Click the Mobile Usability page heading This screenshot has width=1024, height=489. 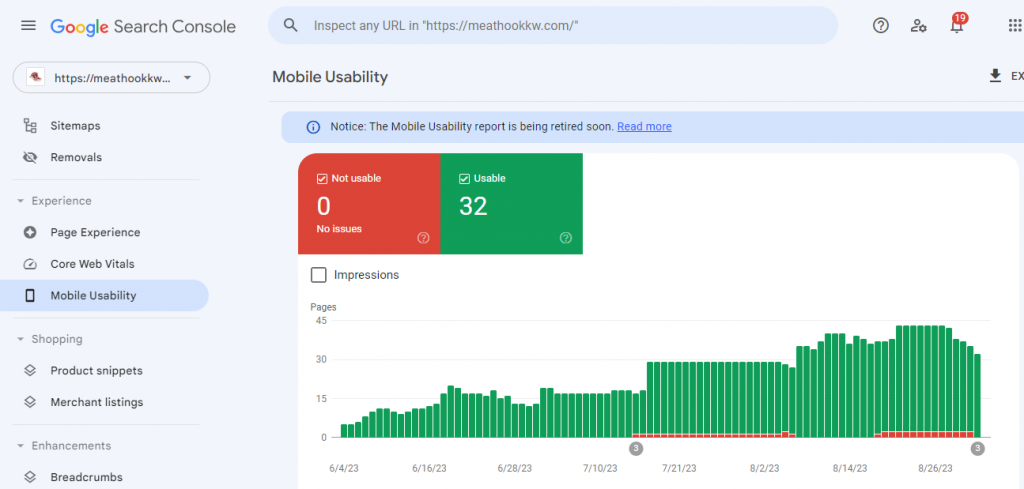coord(330,77)
